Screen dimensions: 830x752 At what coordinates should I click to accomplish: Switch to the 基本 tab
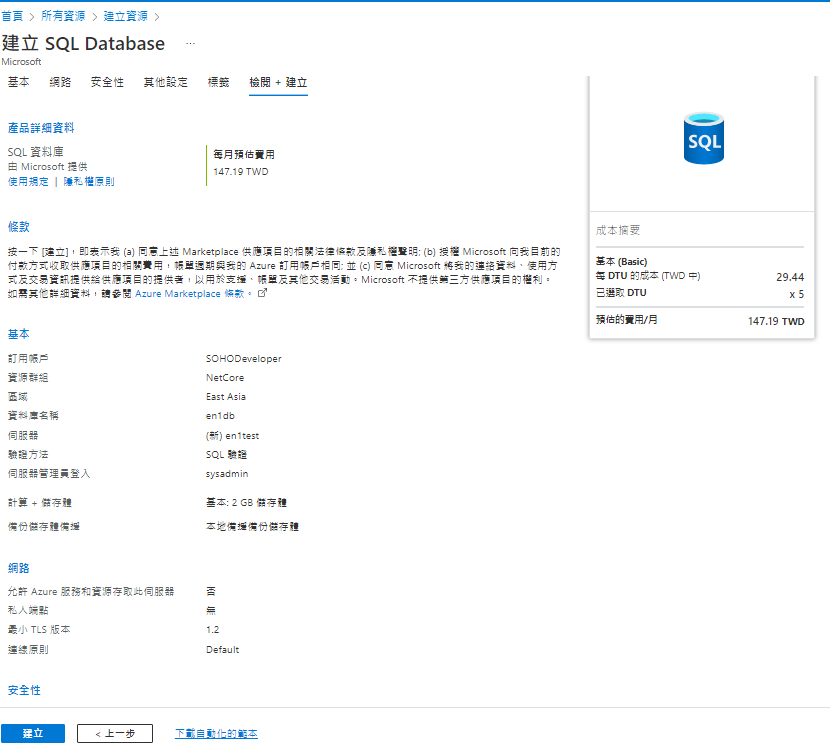click(x=19, y=82)
